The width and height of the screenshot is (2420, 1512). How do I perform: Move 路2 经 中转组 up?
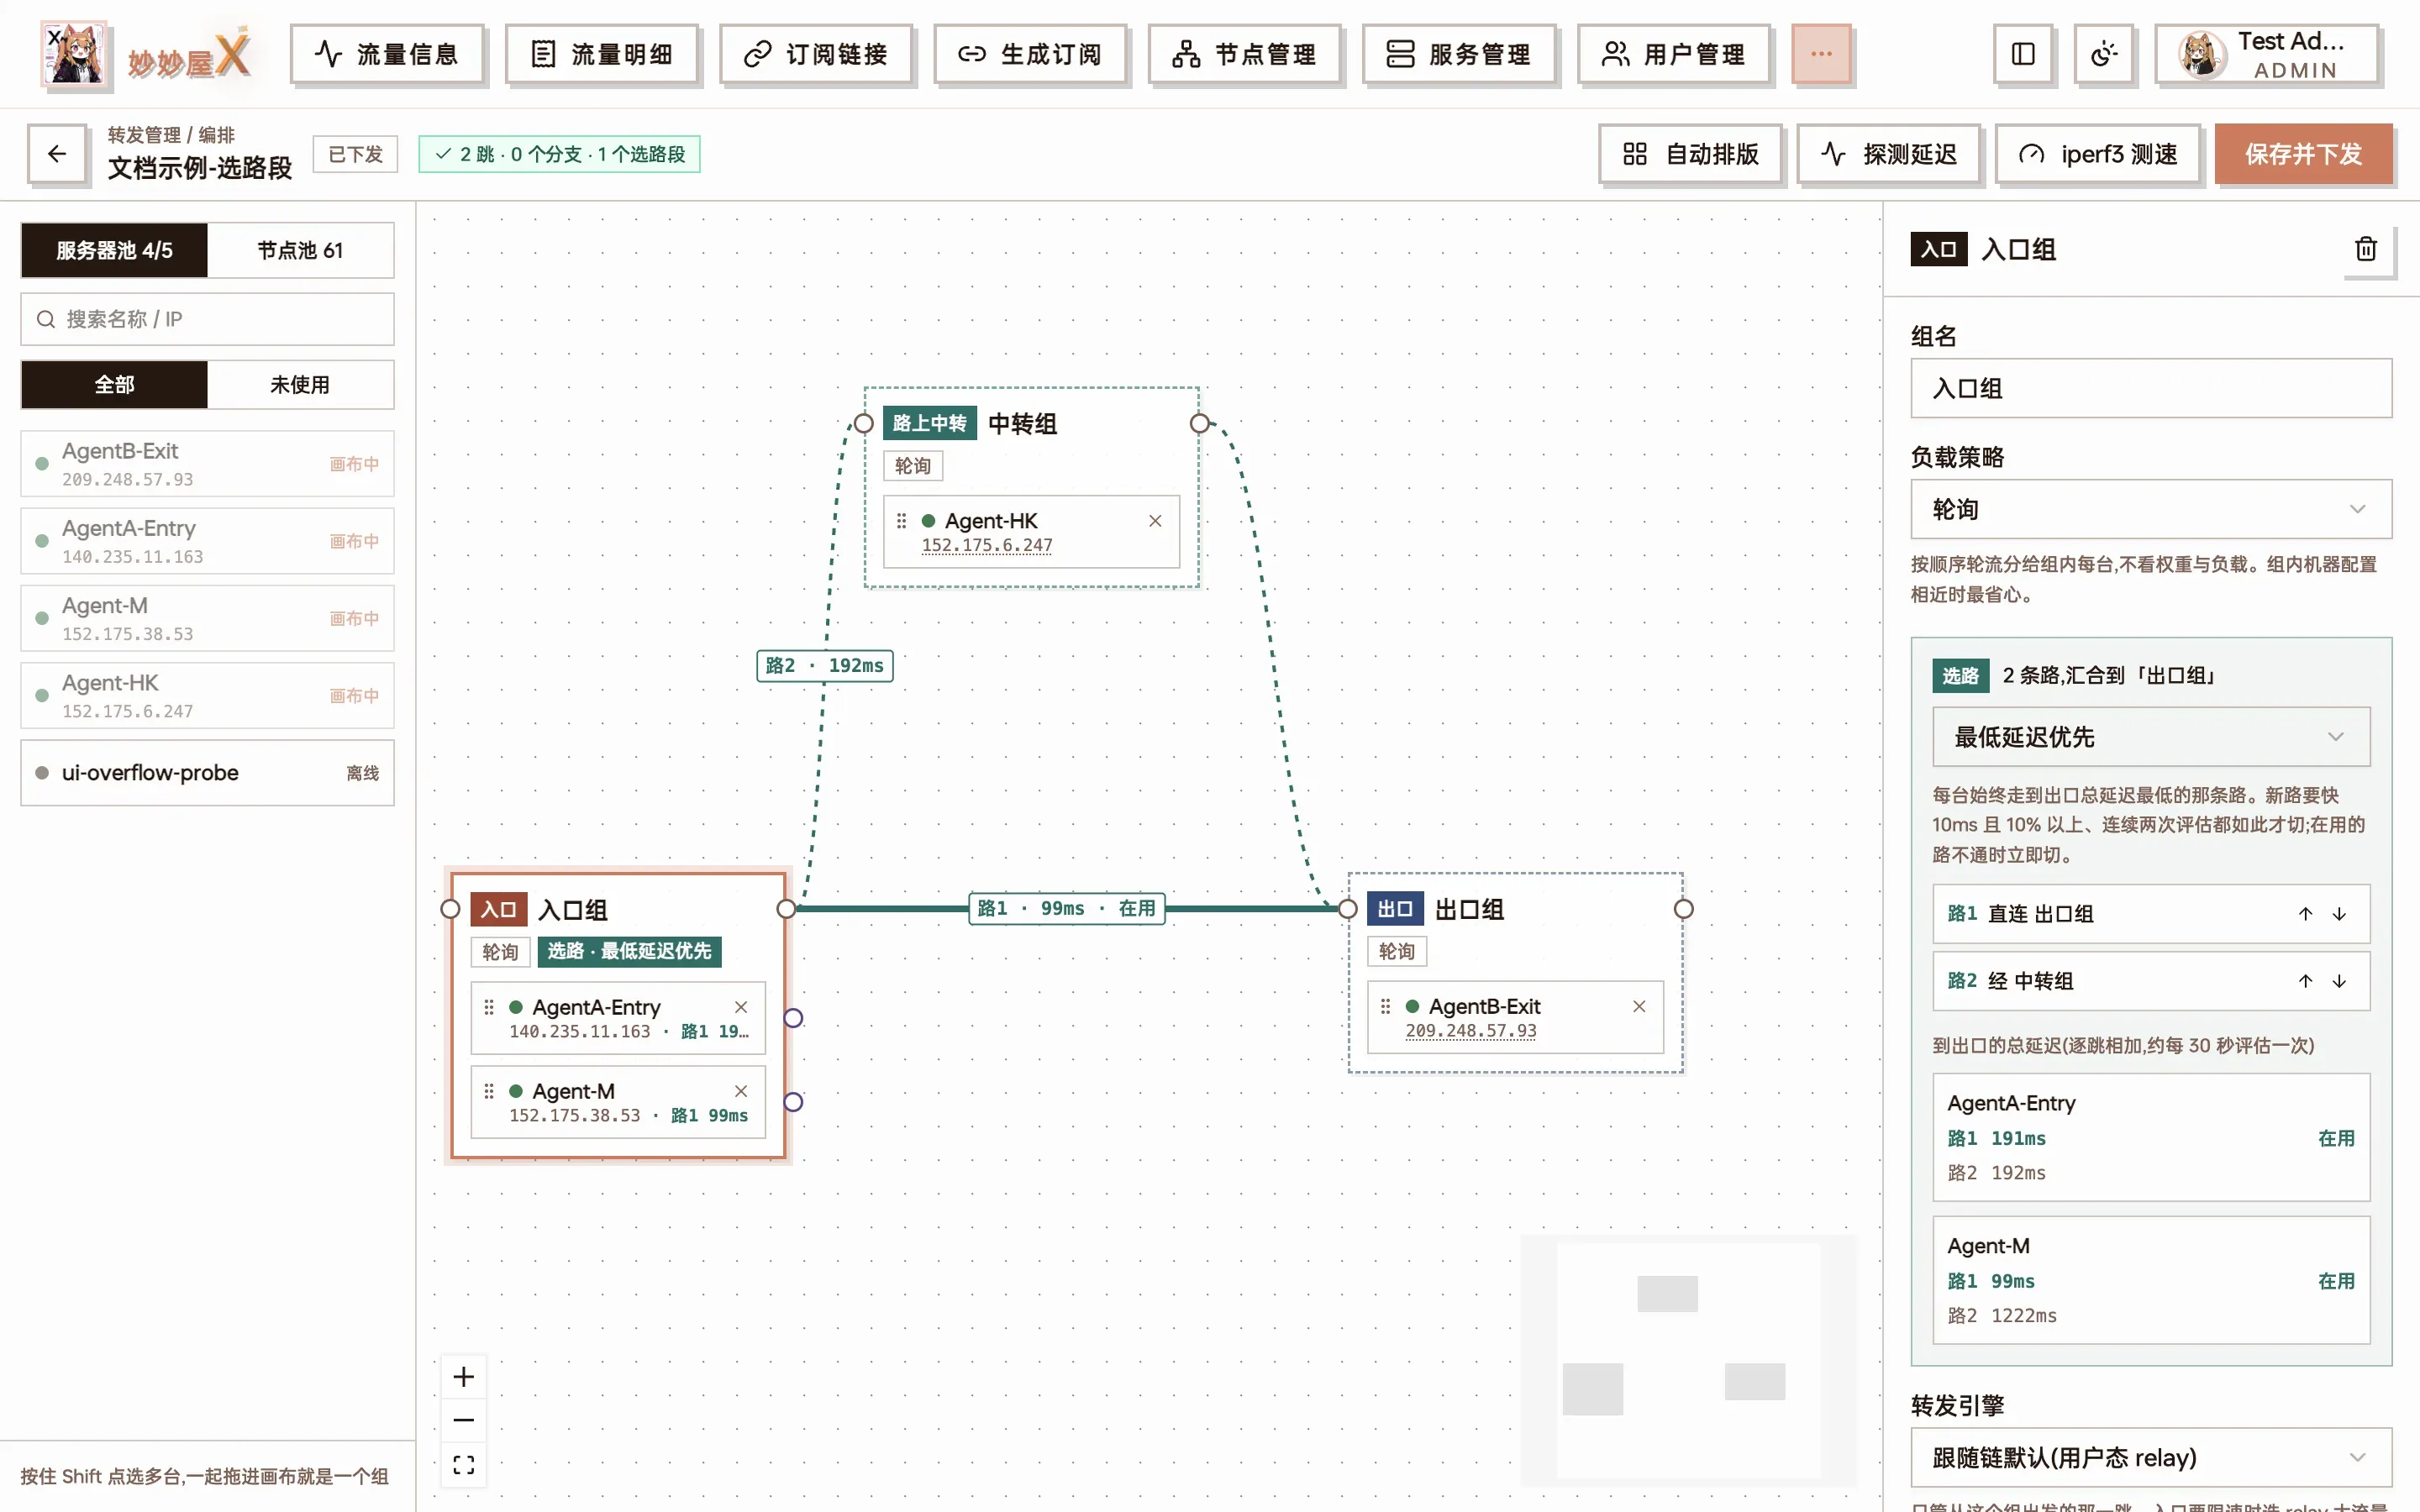[2305, 981]
